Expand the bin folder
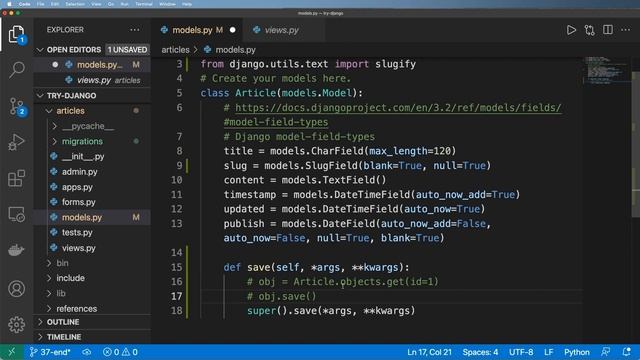640x360 pixels. coord(92,263)
